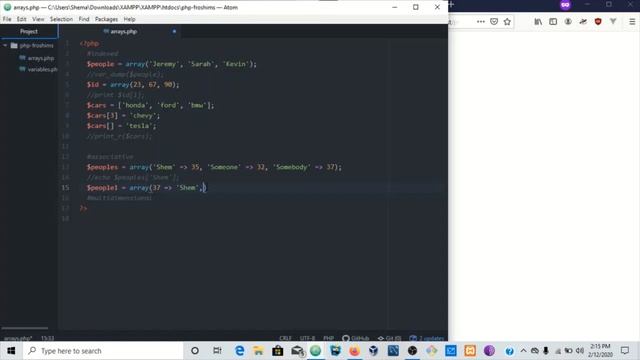
Task: Open variables.php in the project tree
Action: (42, 69)
